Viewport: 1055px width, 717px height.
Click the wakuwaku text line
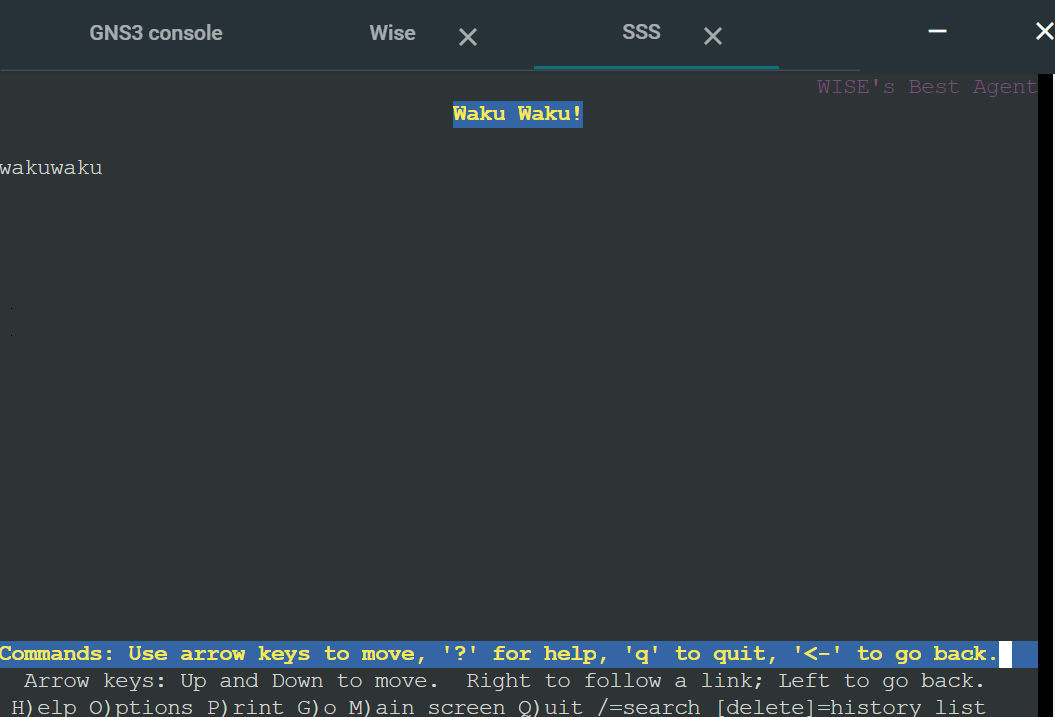[51, 167]
